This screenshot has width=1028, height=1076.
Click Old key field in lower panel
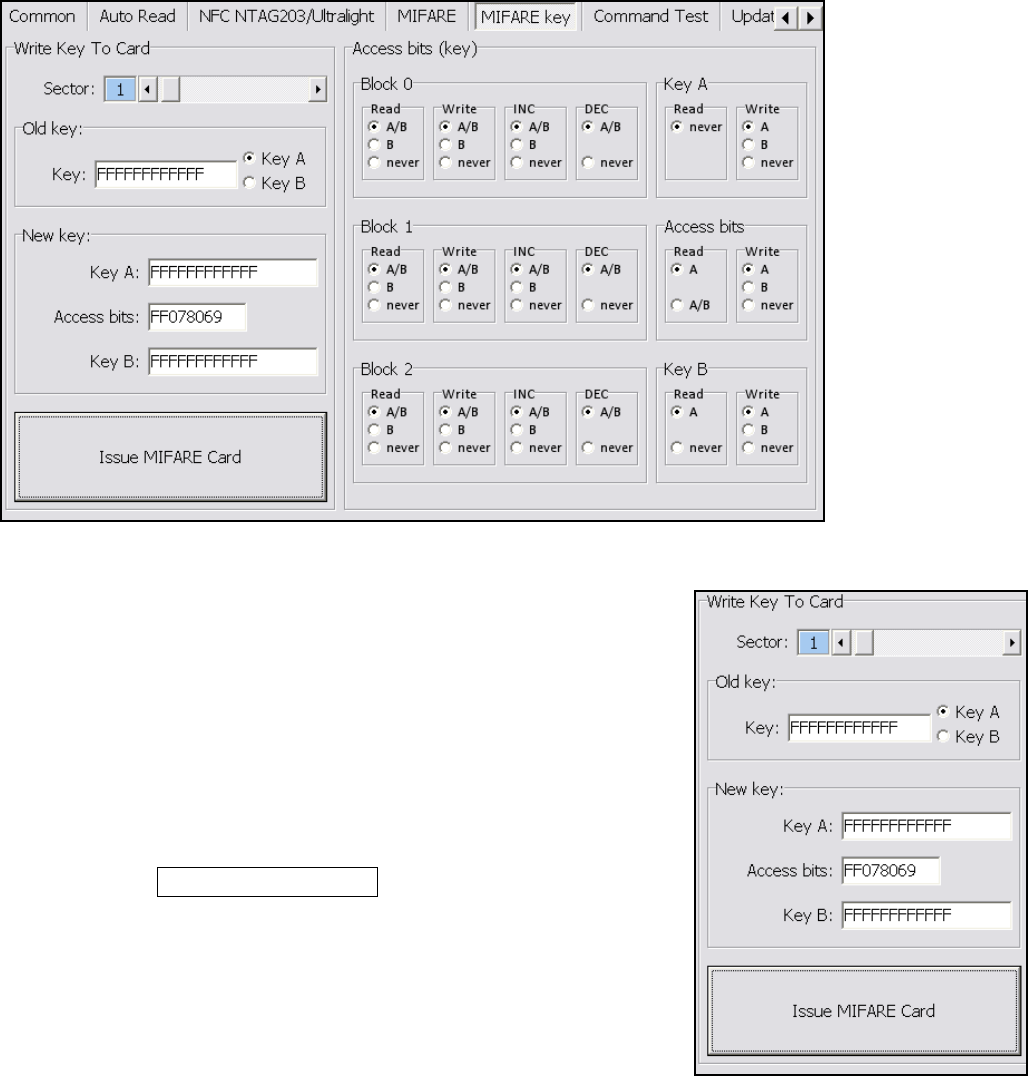click(858, 728)
